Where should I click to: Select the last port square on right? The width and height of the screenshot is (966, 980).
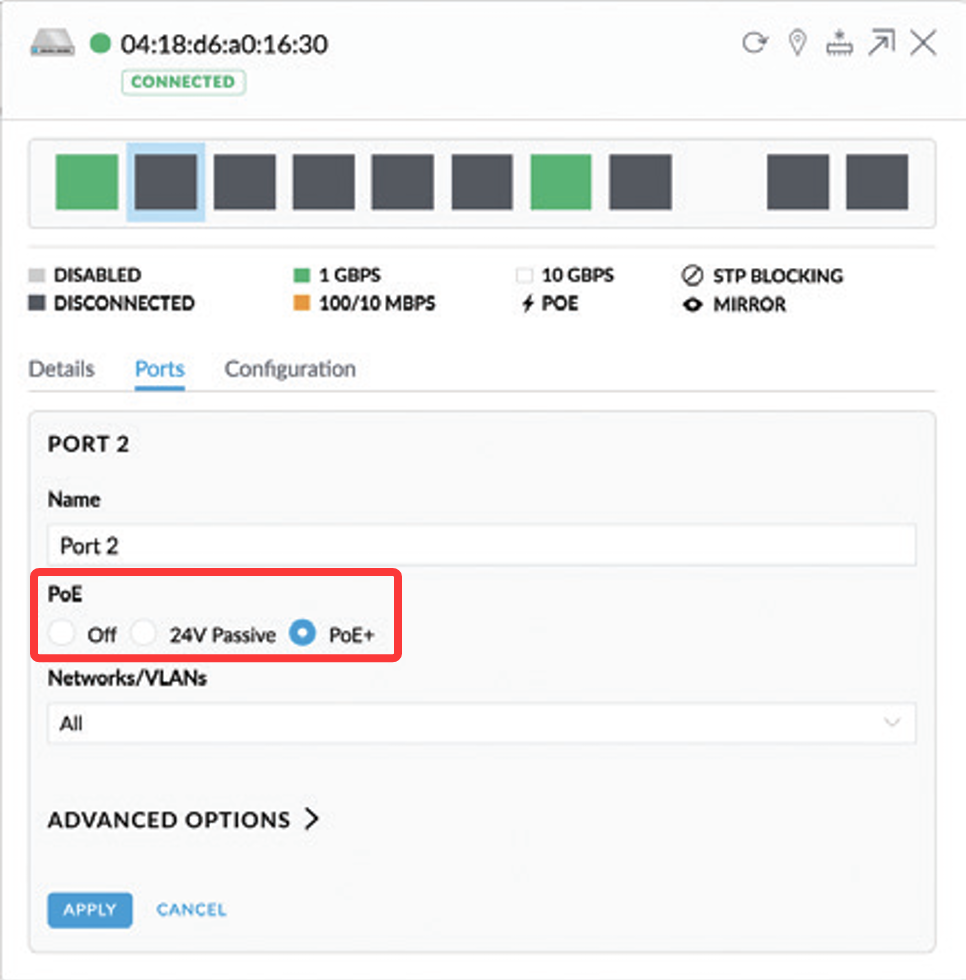[877, 182]
